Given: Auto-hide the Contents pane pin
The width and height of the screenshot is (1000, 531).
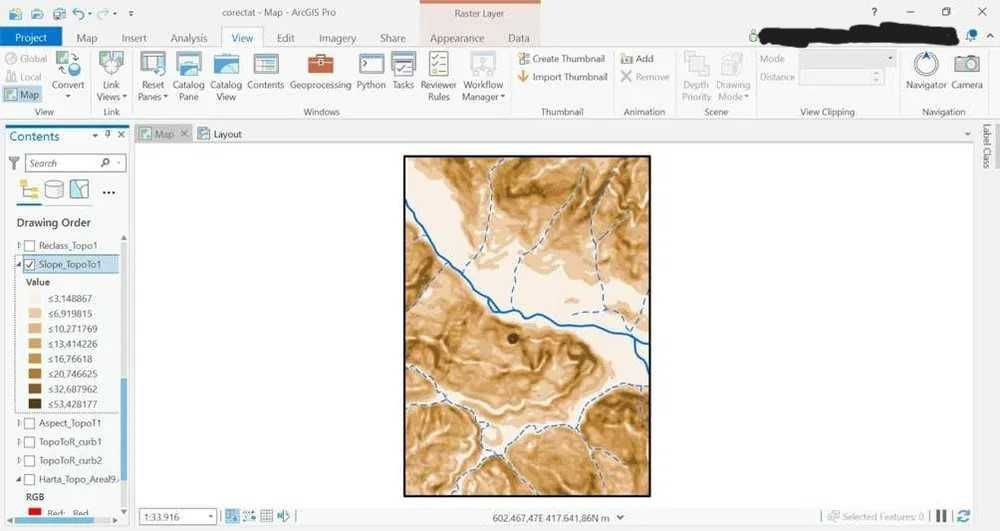Looking at the screenshot, I should [x=108, y=135].
